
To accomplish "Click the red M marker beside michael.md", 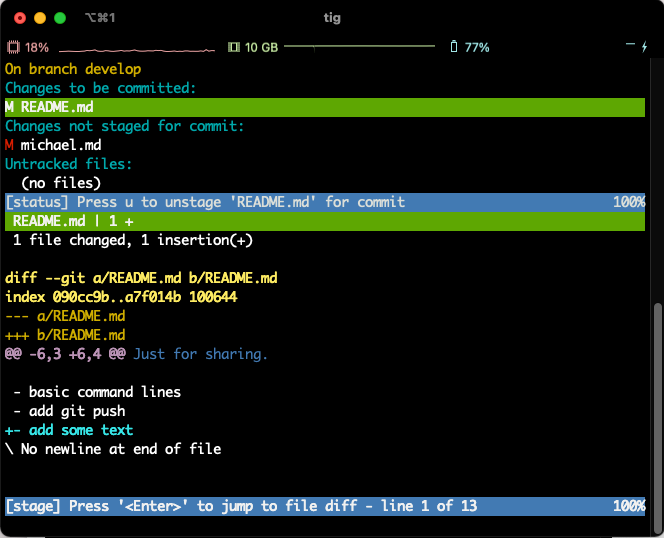I will click(9, 145).
